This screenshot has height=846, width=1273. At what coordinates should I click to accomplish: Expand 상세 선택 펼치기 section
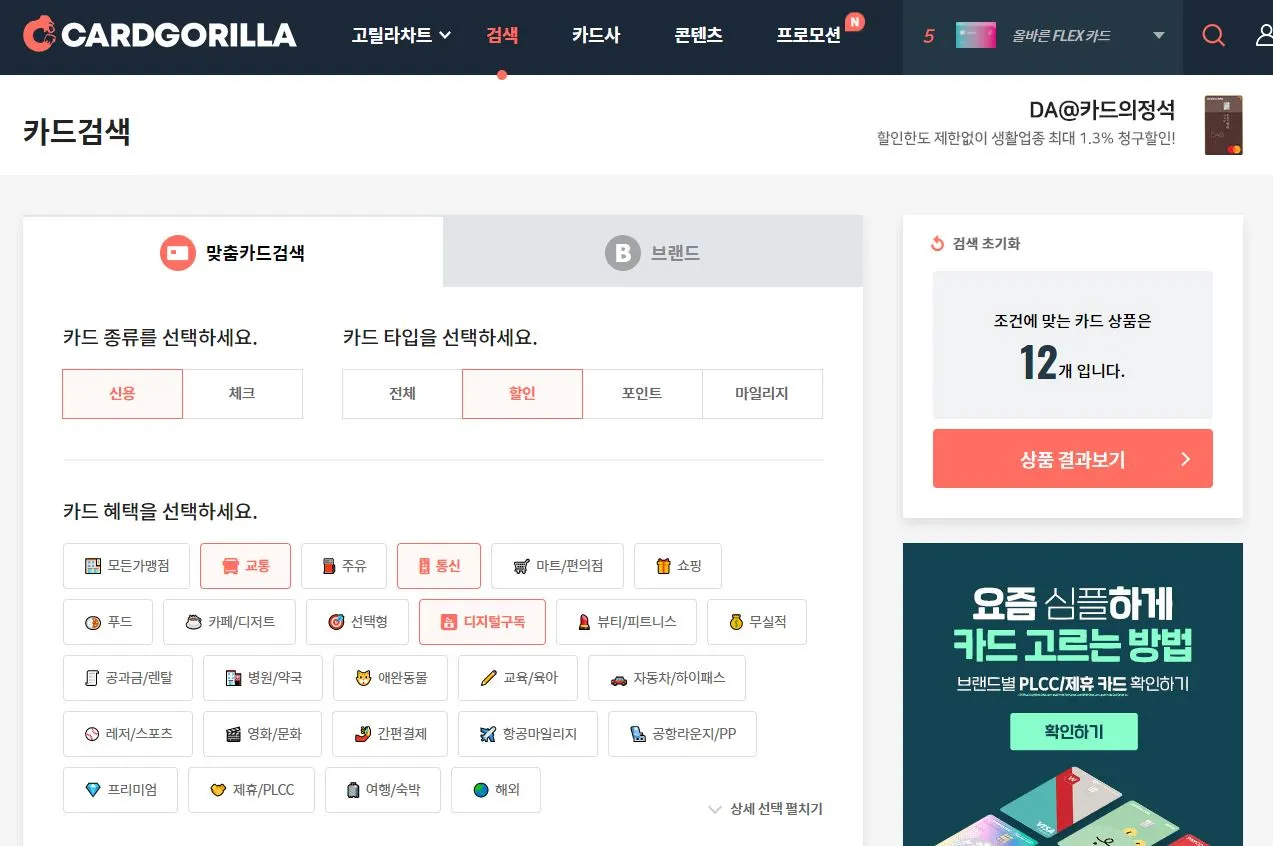[x=765, y=809]
